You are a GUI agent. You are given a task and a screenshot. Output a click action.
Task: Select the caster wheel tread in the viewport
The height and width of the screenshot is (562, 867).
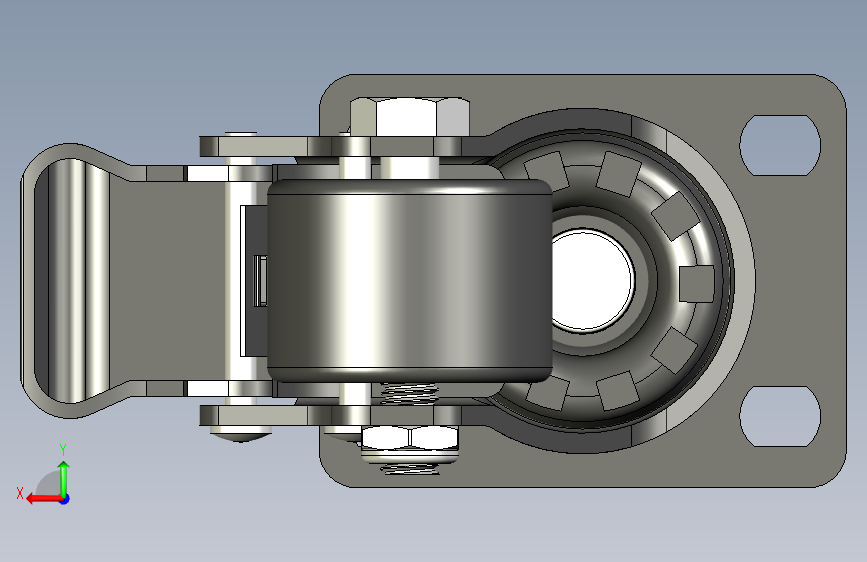pyautogui.click(x=409, y=280)
